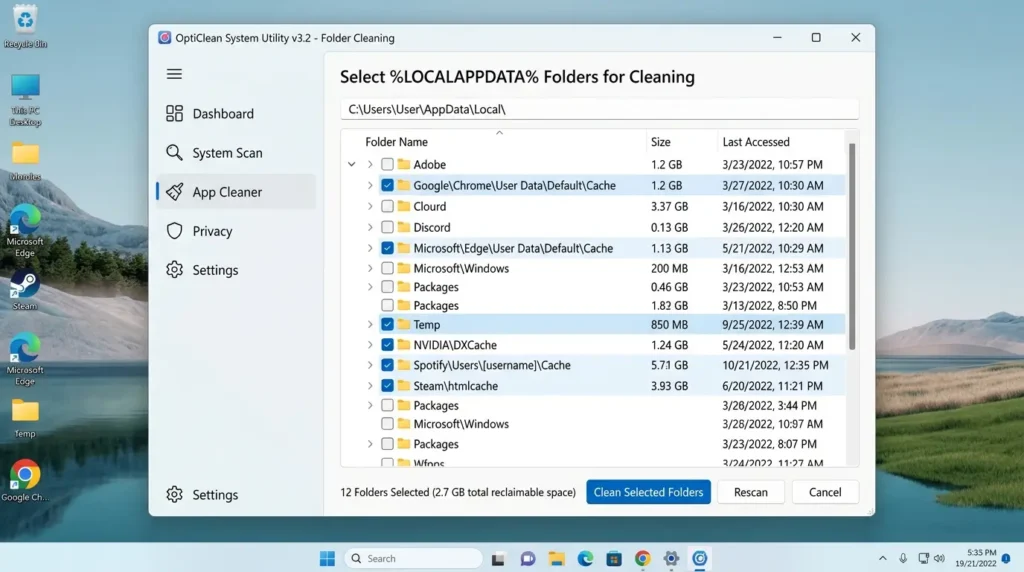Open Microsoft Store from the taskbar
Screen dimensions: 1024x572
(614, 559)
